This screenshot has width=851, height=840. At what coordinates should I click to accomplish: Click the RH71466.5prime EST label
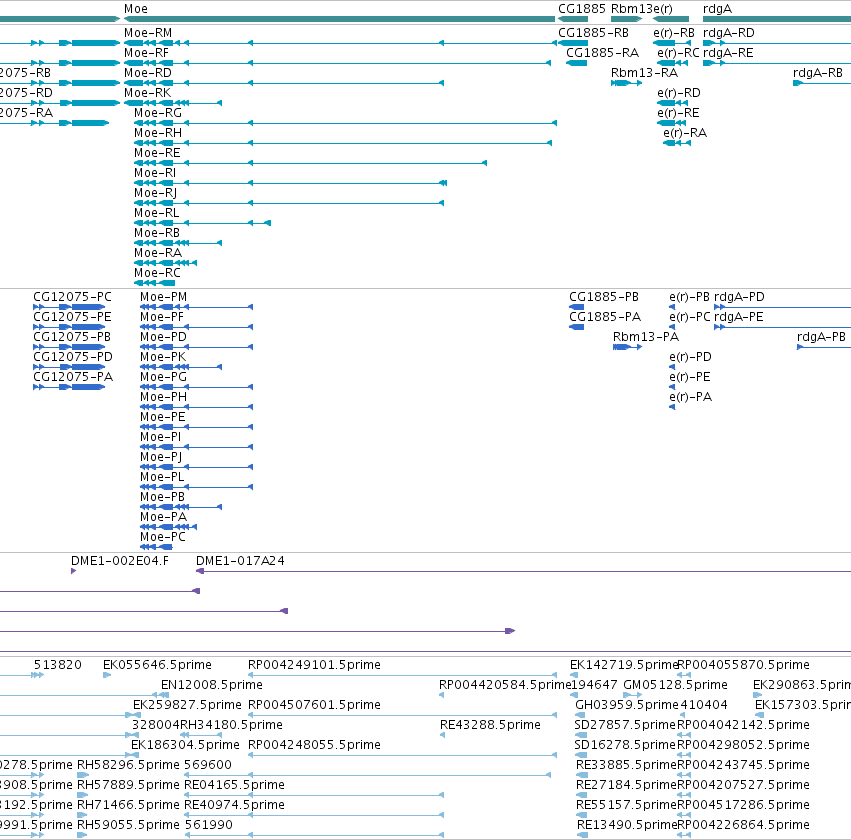(x=128, y=805)
